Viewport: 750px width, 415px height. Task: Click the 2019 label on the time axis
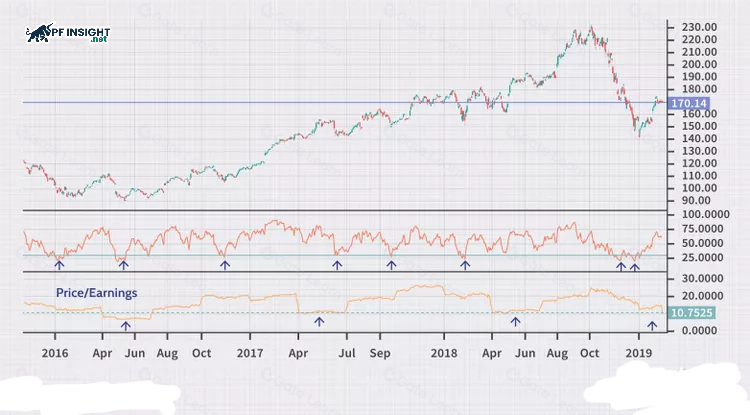pos(639,354)
